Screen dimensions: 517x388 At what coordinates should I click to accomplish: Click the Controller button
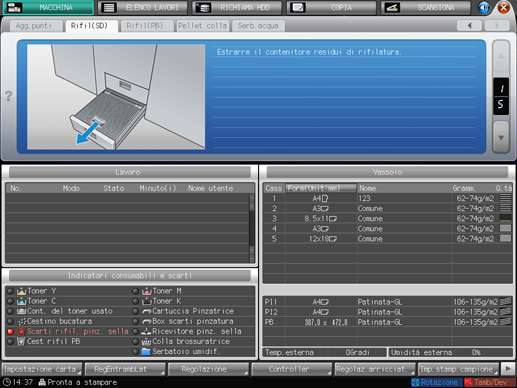tap(291, 369)
